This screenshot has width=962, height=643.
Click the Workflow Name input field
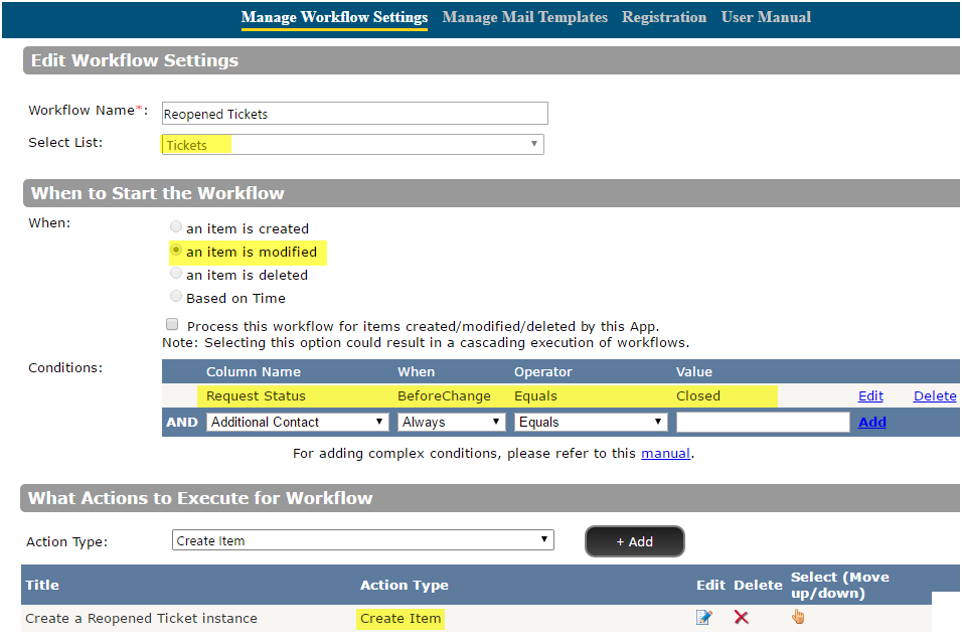[354, 113]
